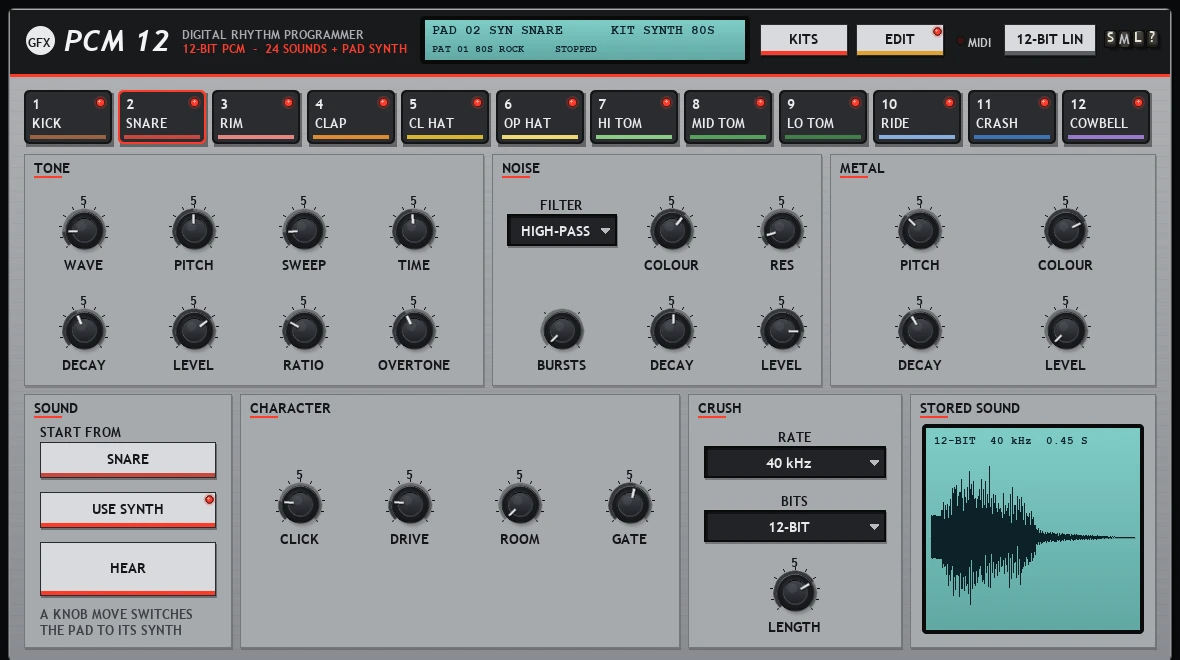Select pad 10 RIDE
The height and width of the screenshot is (660, 1180).
(x=917, y=117)
